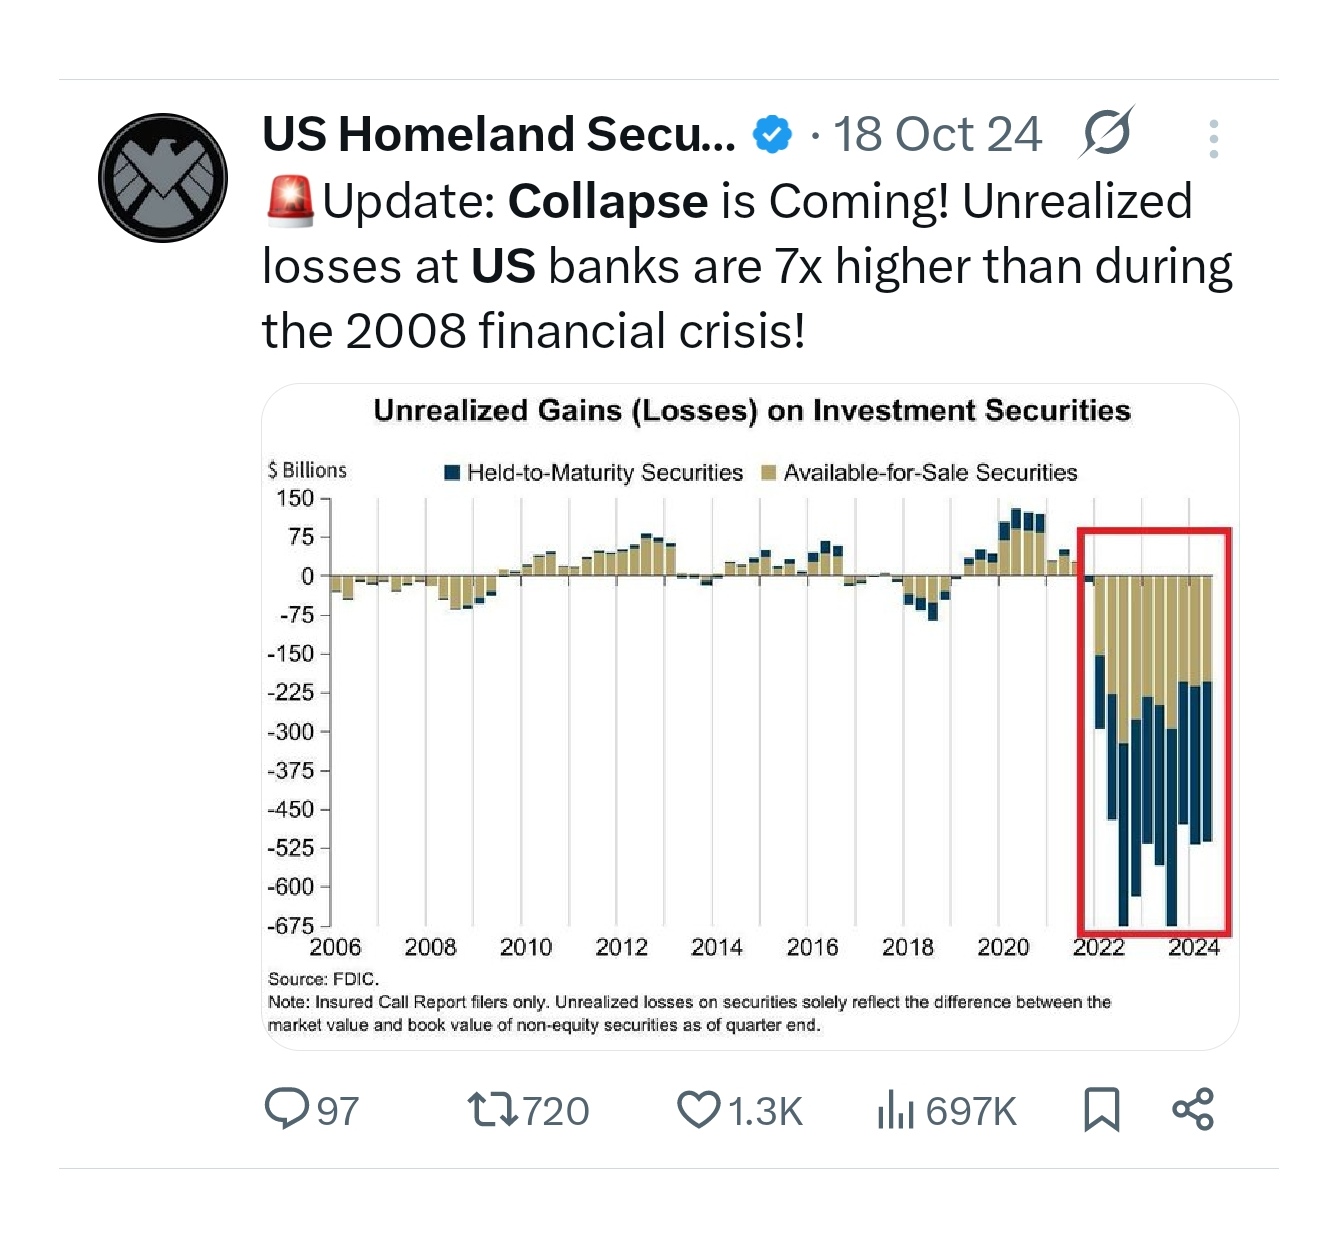This screenshot has width=1338, height=1251.
Task: Open the reply comment icon
Action: tap(287, 1108)
